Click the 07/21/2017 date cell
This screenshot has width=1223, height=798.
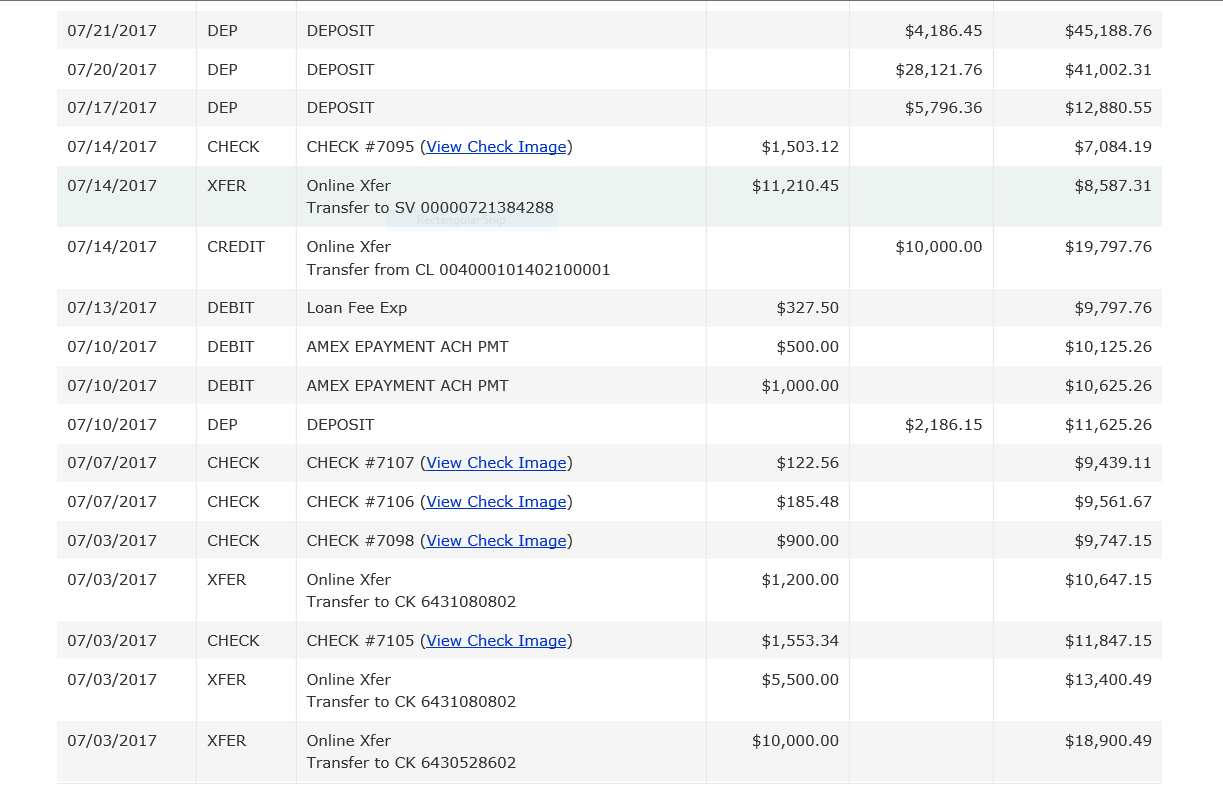(x=112, y=31)
